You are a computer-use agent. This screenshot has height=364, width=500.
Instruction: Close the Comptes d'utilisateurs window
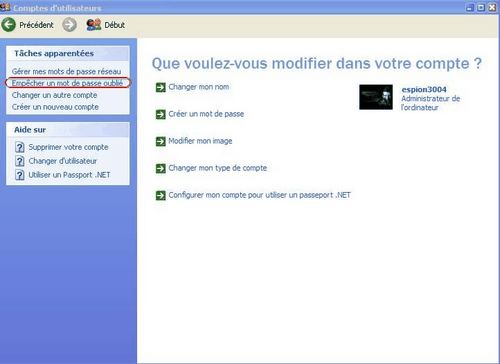click(492, 8)
